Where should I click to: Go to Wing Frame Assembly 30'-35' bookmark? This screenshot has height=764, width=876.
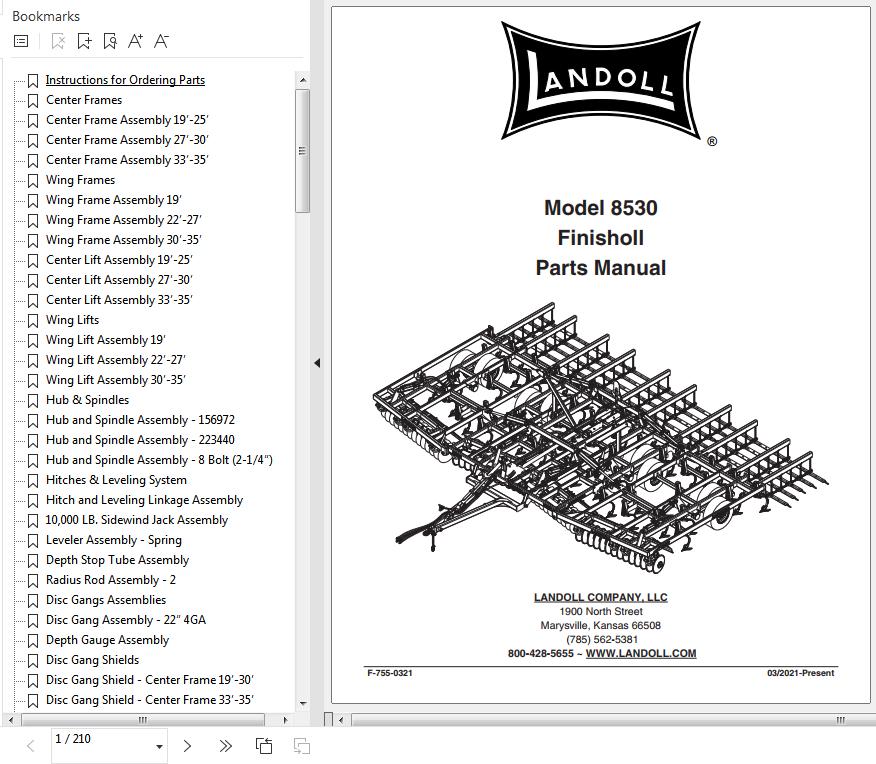123,240
